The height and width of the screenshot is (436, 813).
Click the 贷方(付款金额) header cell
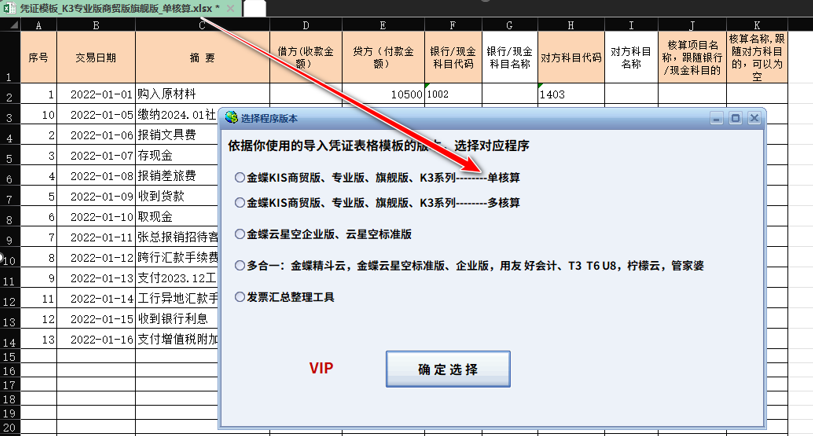click(x=383, y=58)
